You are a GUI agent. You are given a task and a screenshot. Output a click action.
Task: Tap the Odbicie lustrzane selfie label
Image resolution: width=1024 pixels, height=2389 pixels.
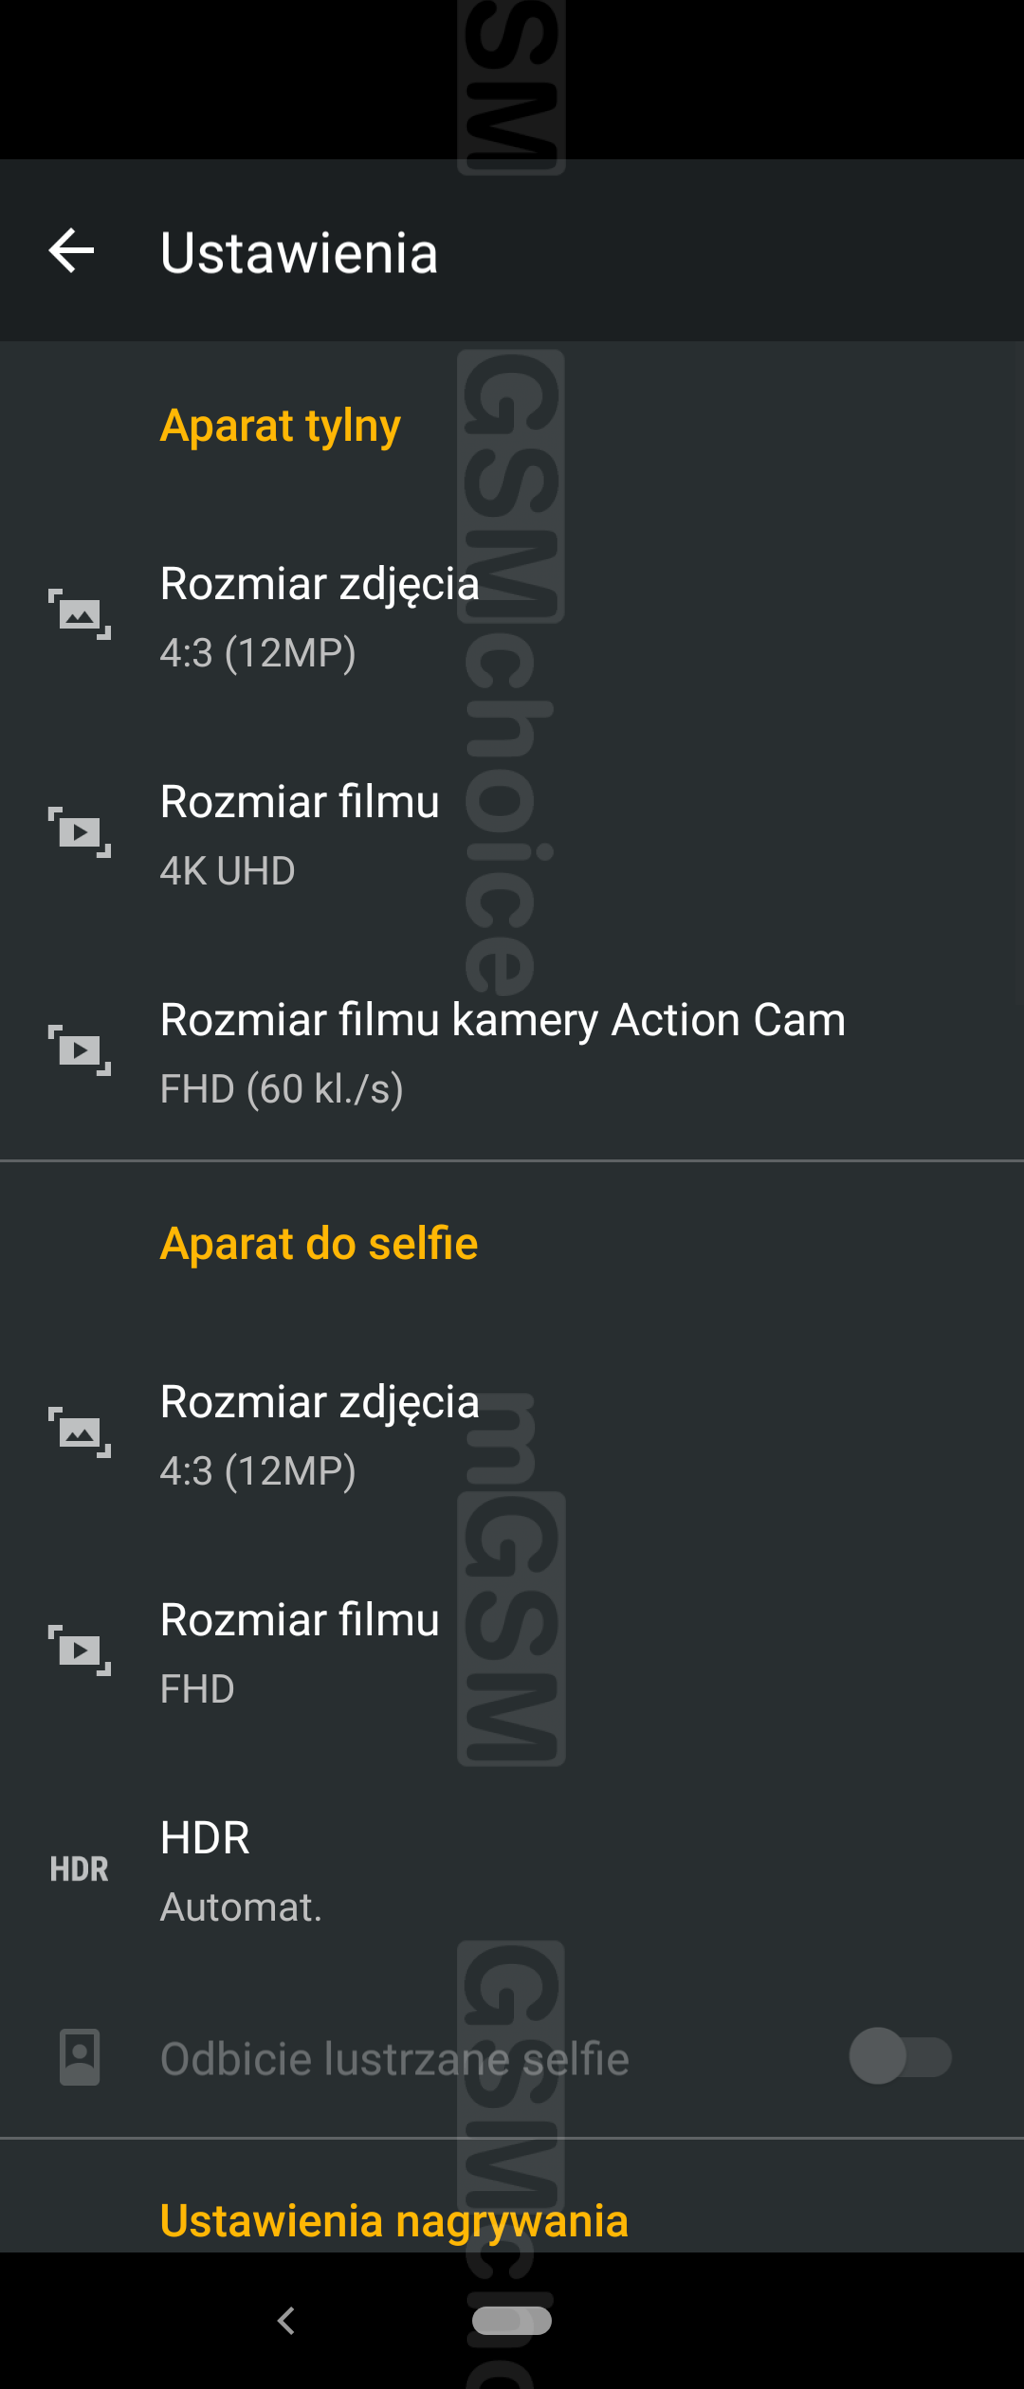394,2059
